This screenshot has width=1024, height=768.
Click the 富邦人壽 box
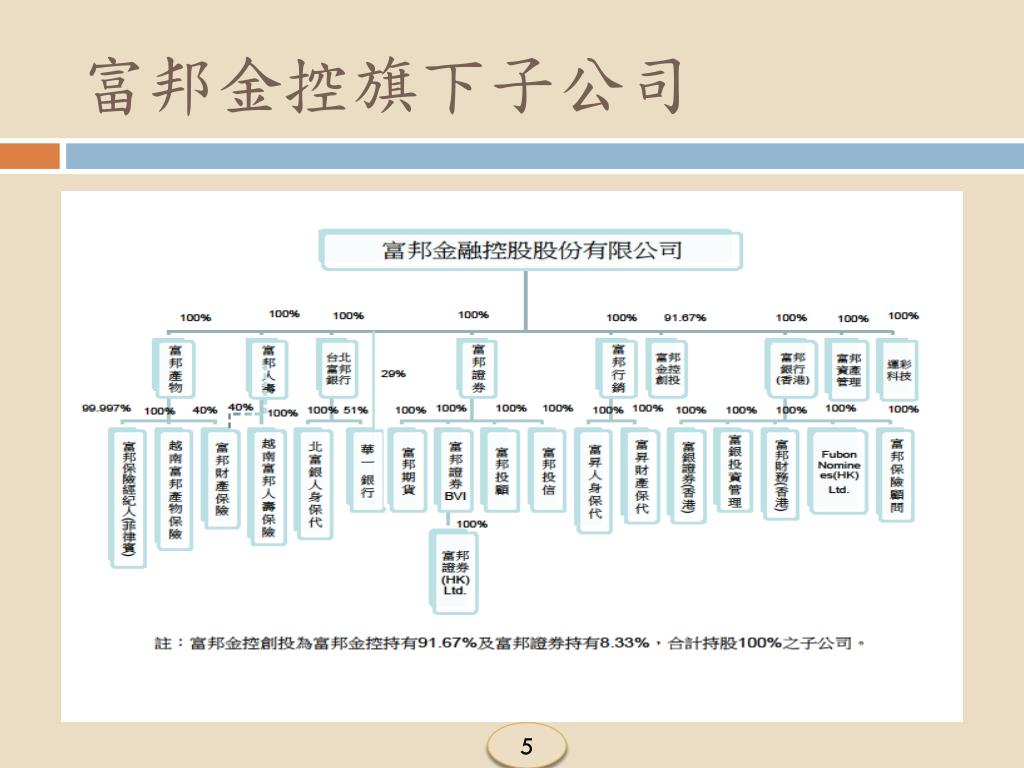pyautogui.click(x=268, y=369)
